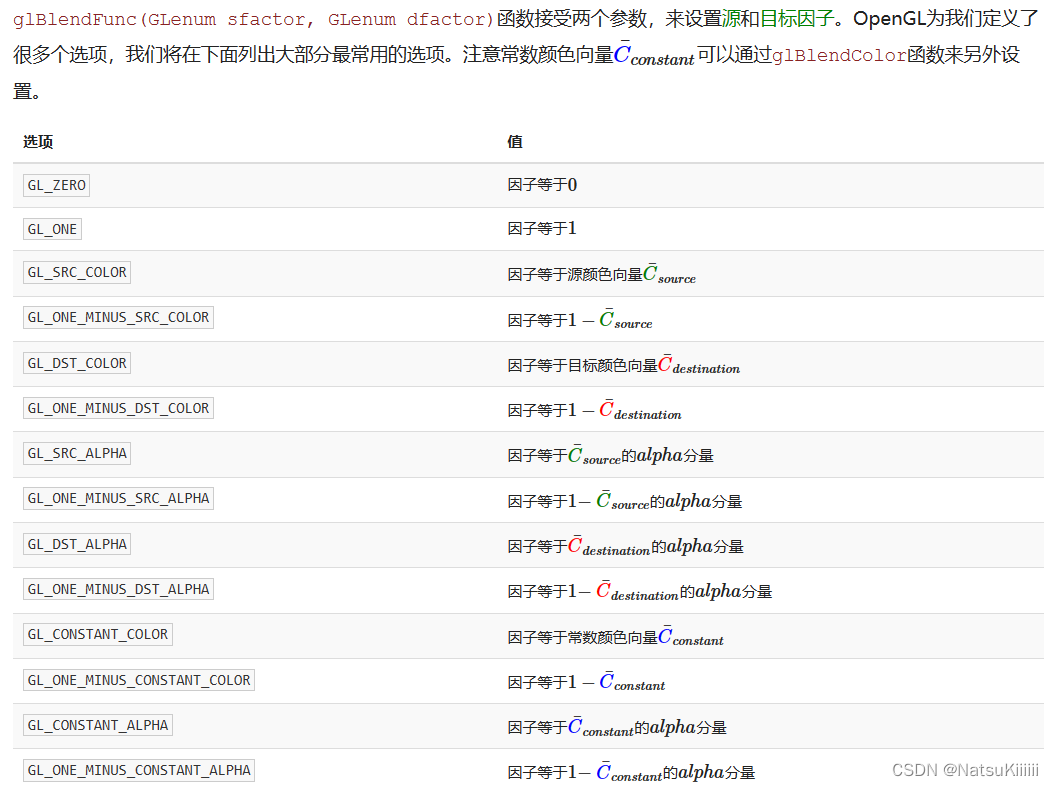Click the GL_ONE_MINUS_DST_COLOR code label

tap(118, 407)
